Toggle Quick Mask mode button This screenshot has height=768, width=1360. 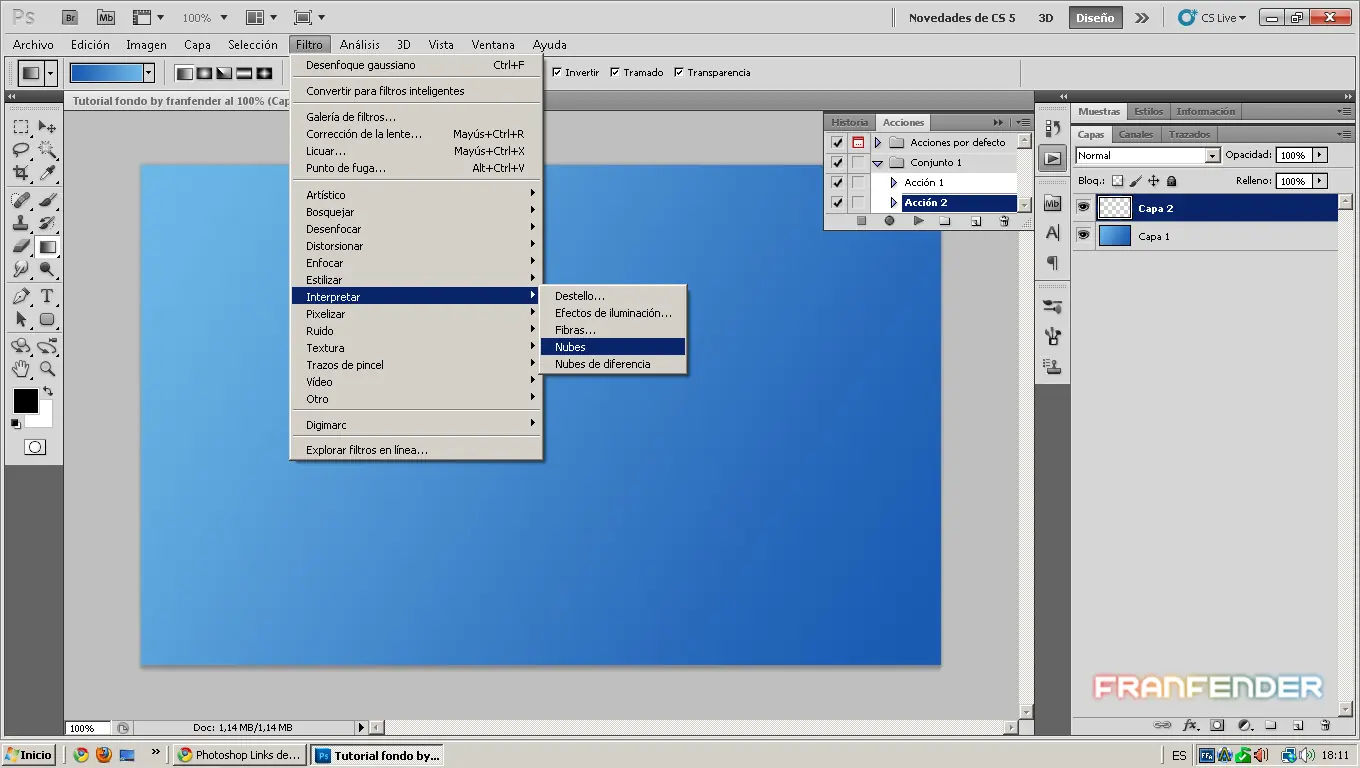(x=35, y=447)
